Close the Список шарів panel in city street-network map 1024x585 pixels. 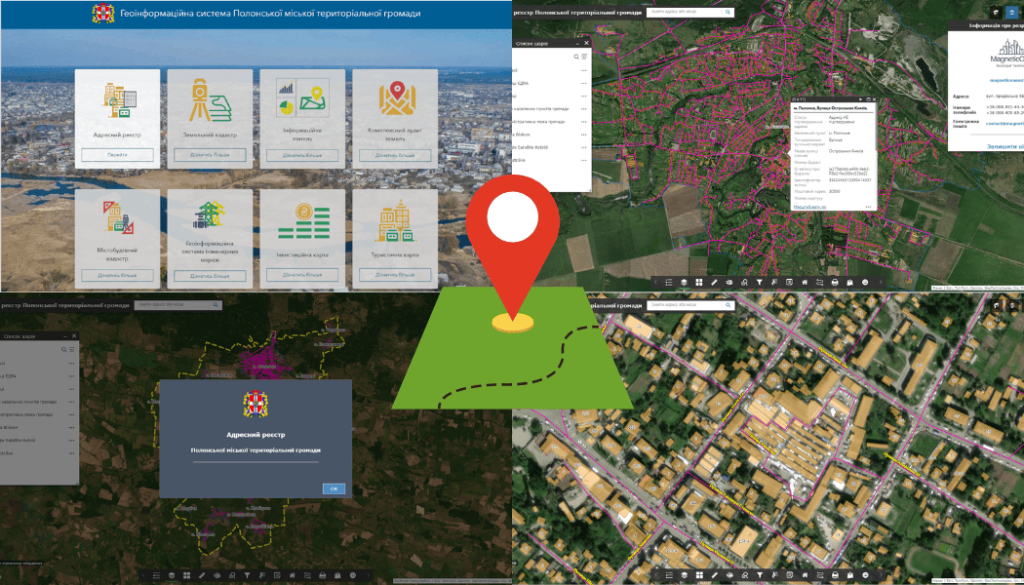click(586, 43)
